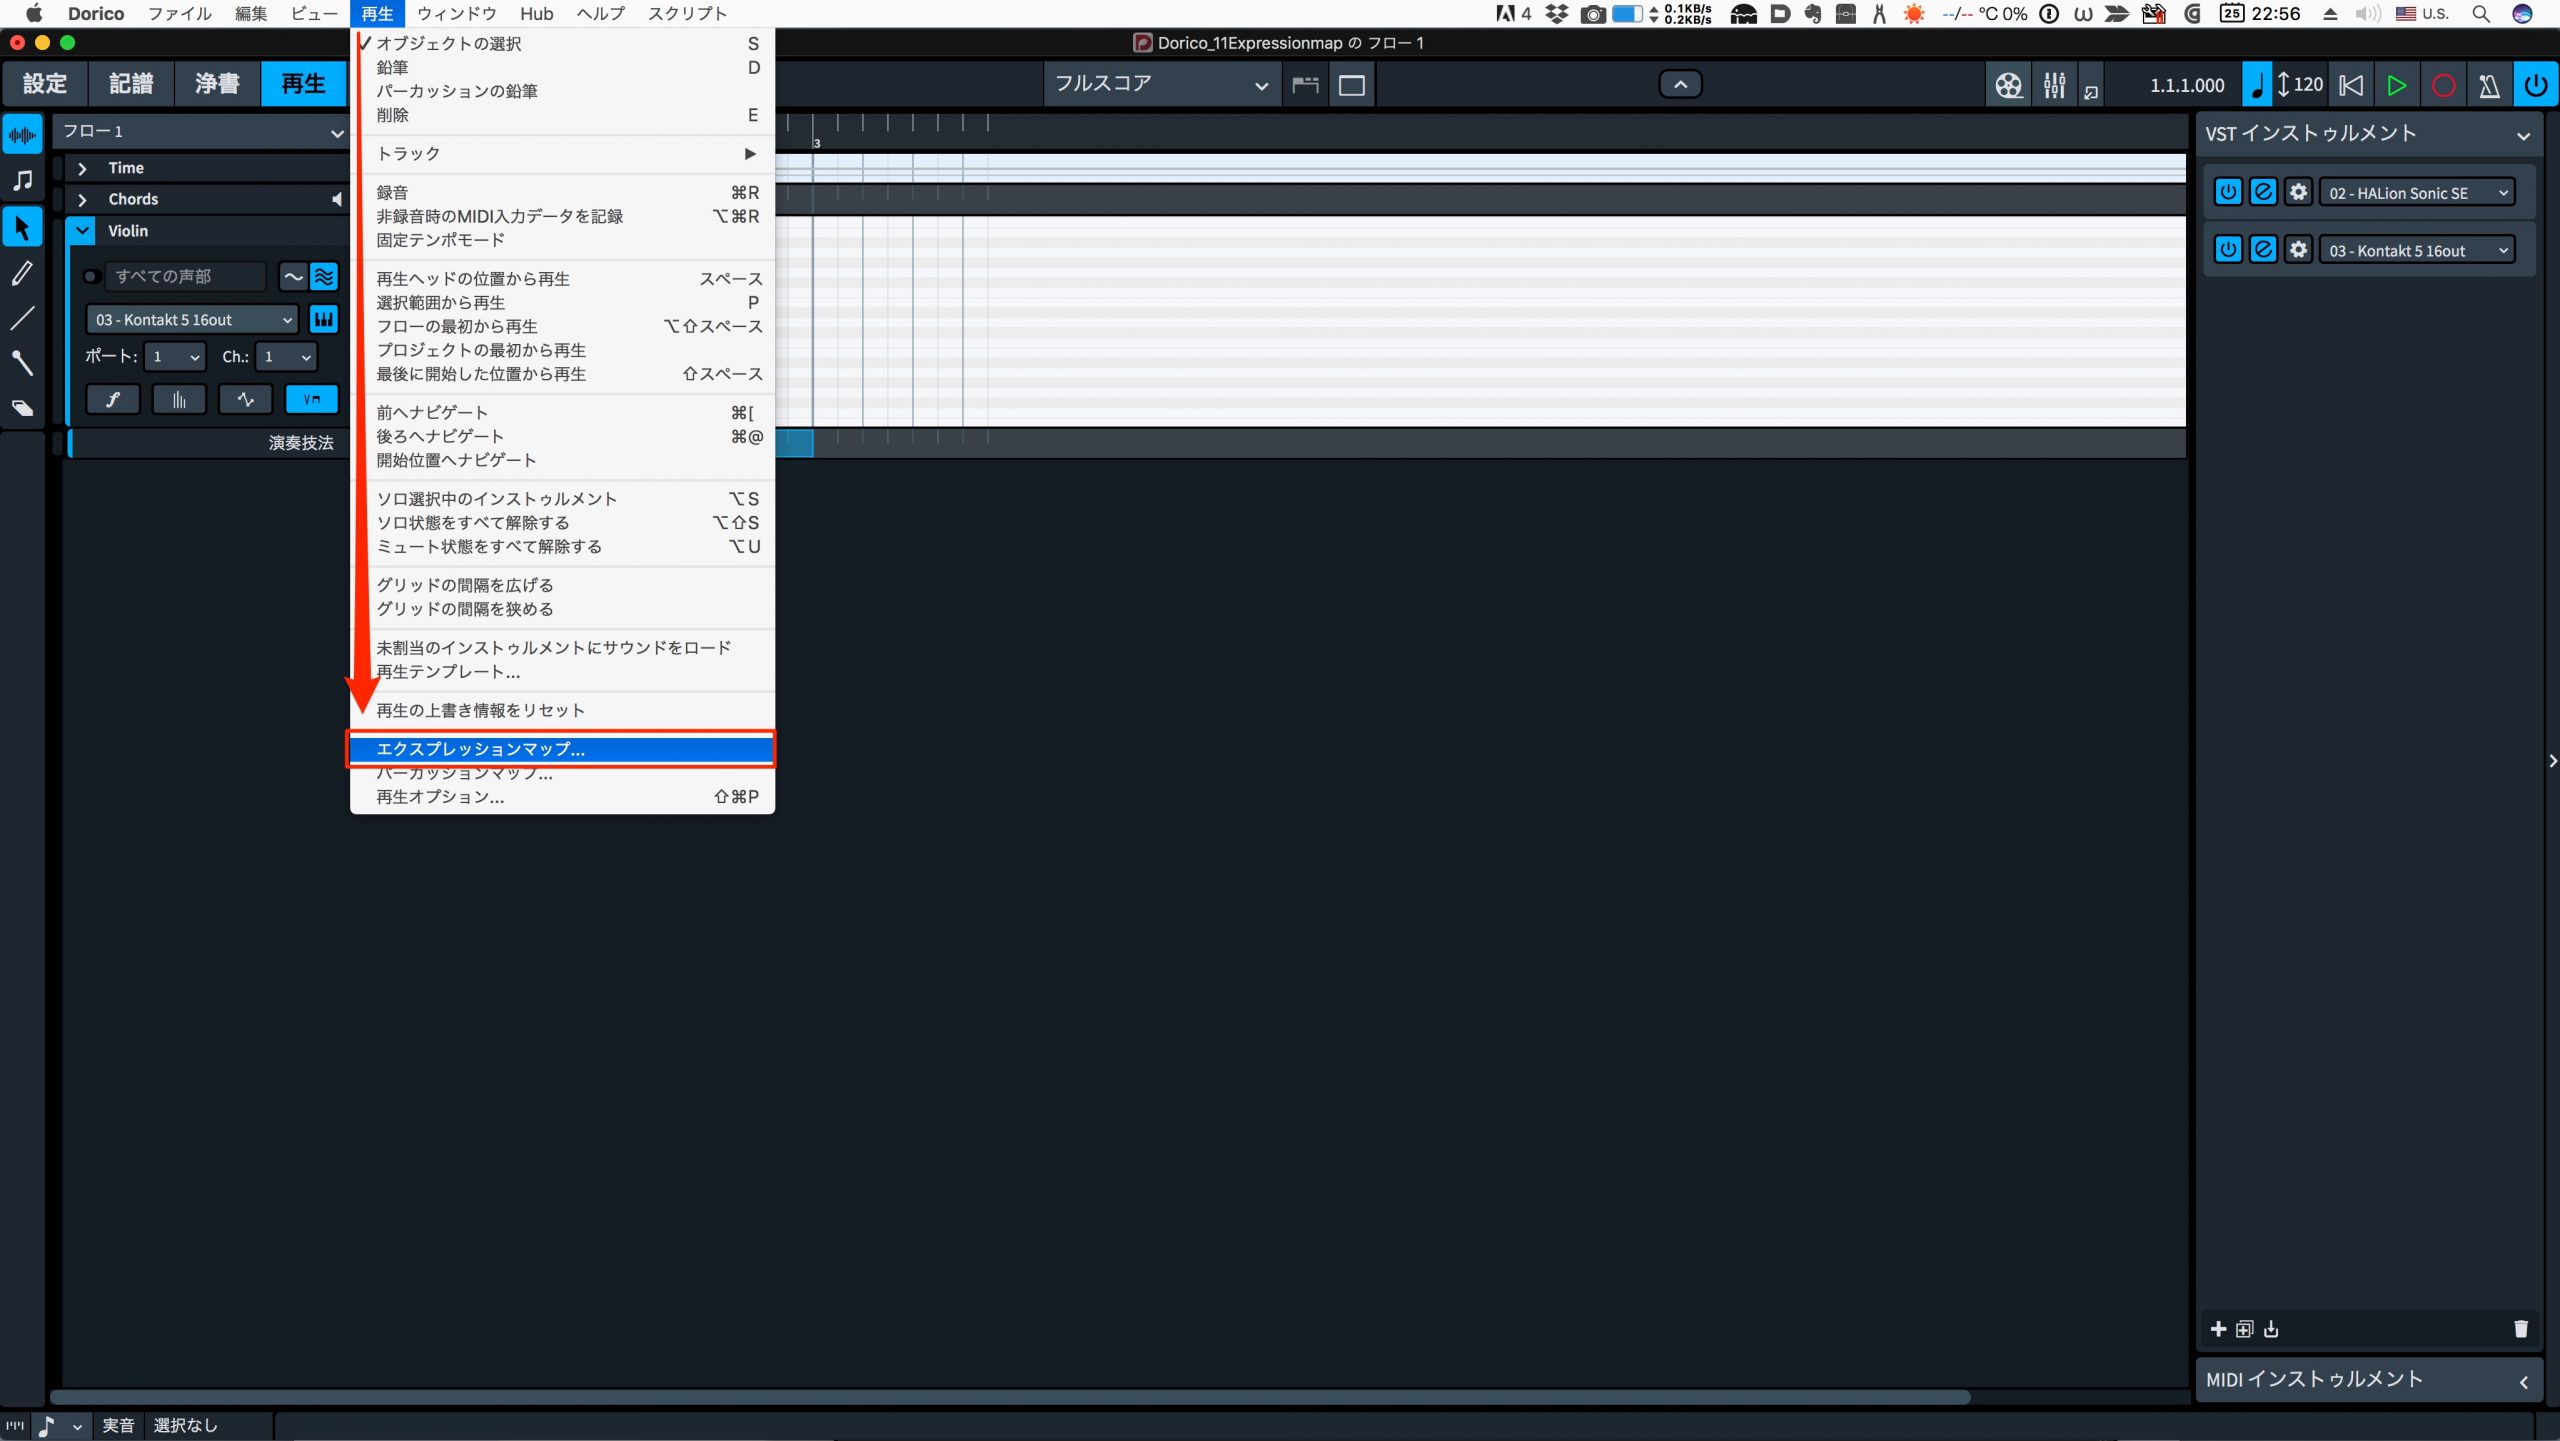Open the ファイル menu in the menu bar
This screenshot has height=1441, width=2560.
[x=180, y=13]
